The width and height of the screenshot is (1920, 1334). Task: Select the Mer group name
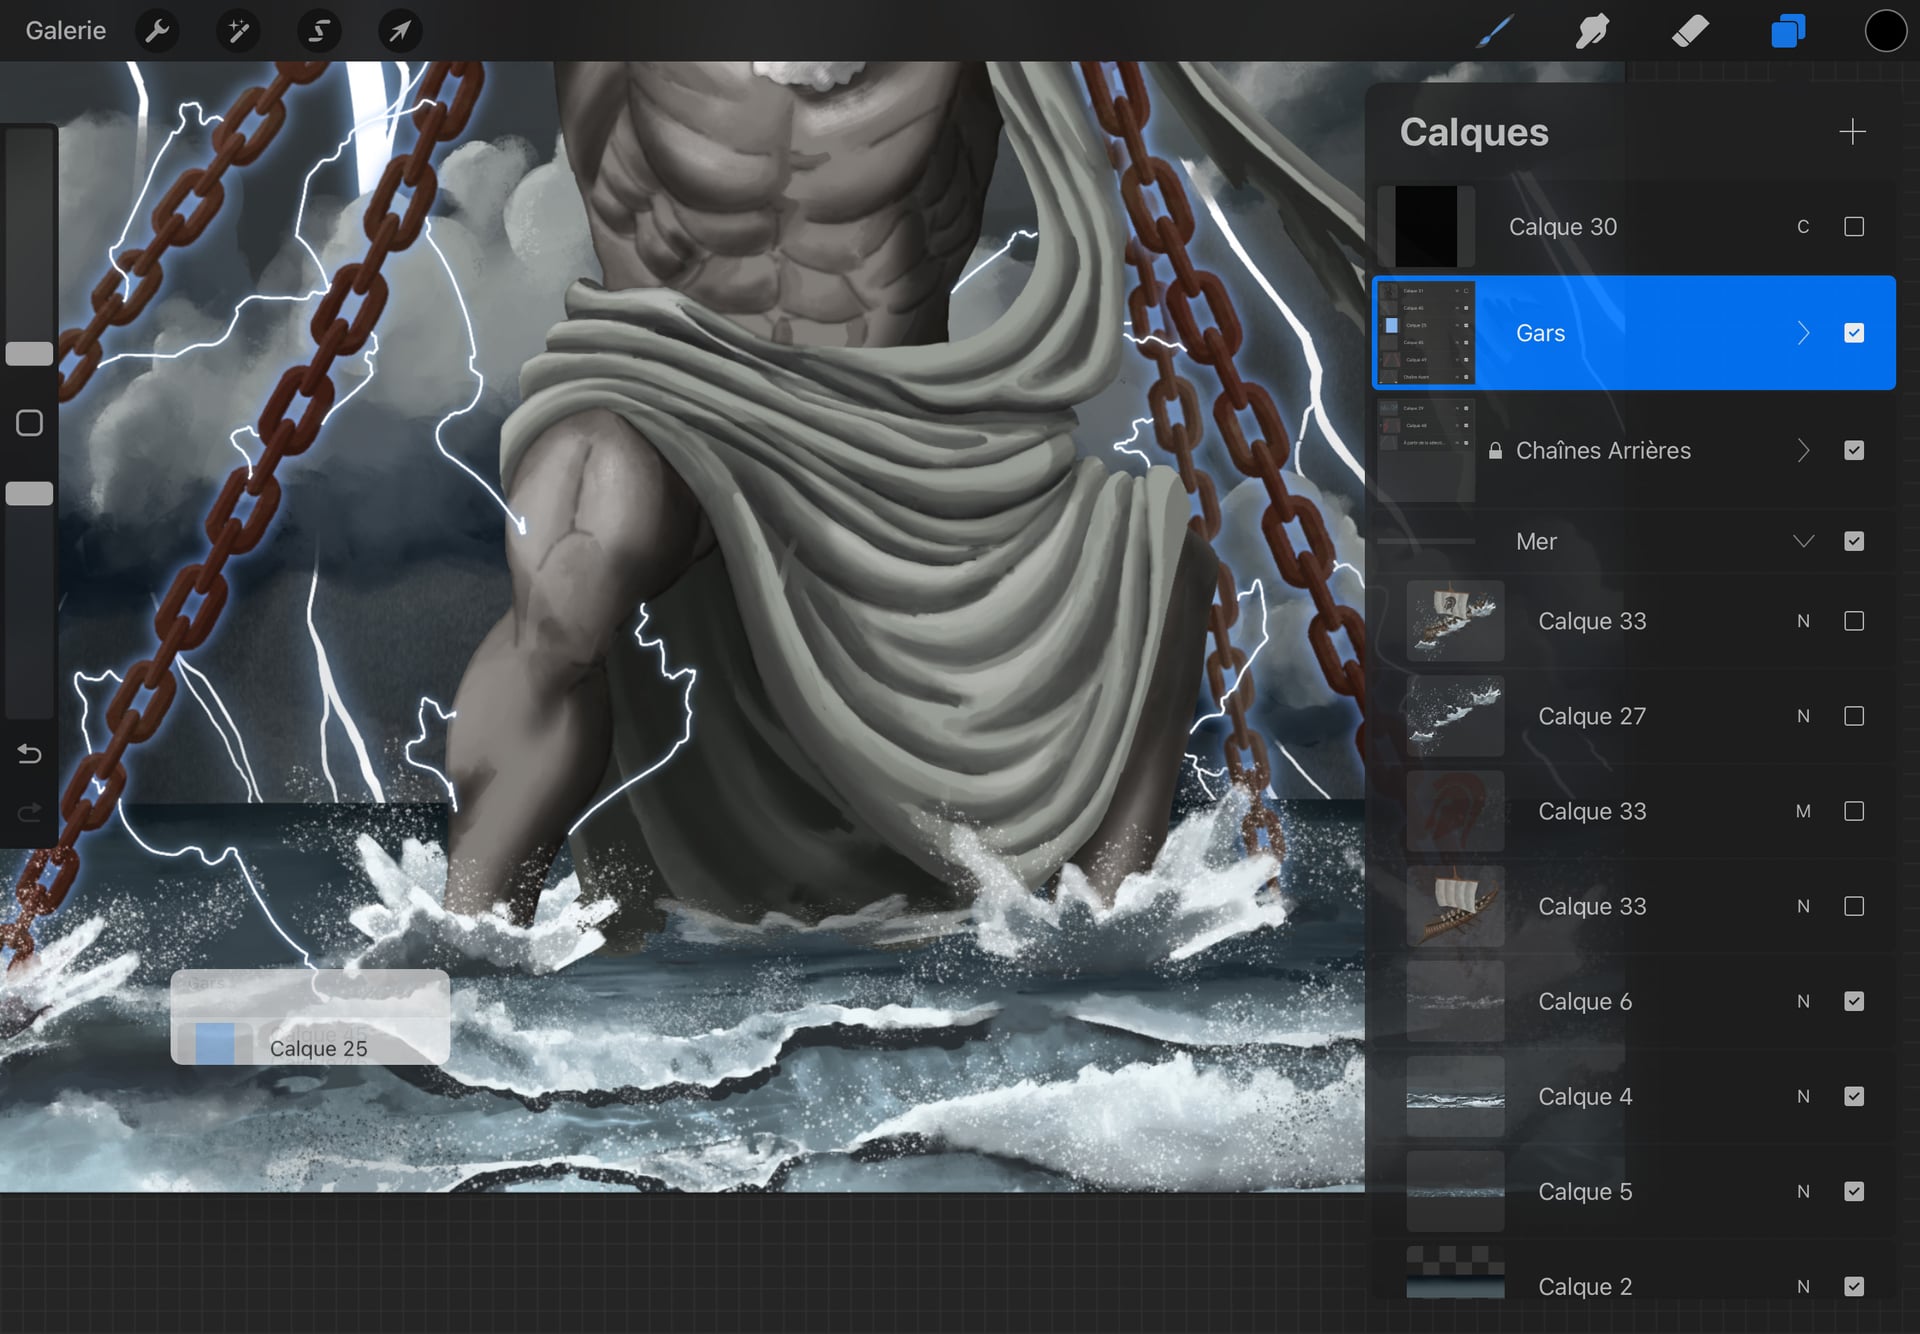click(x=1536, y=541)
